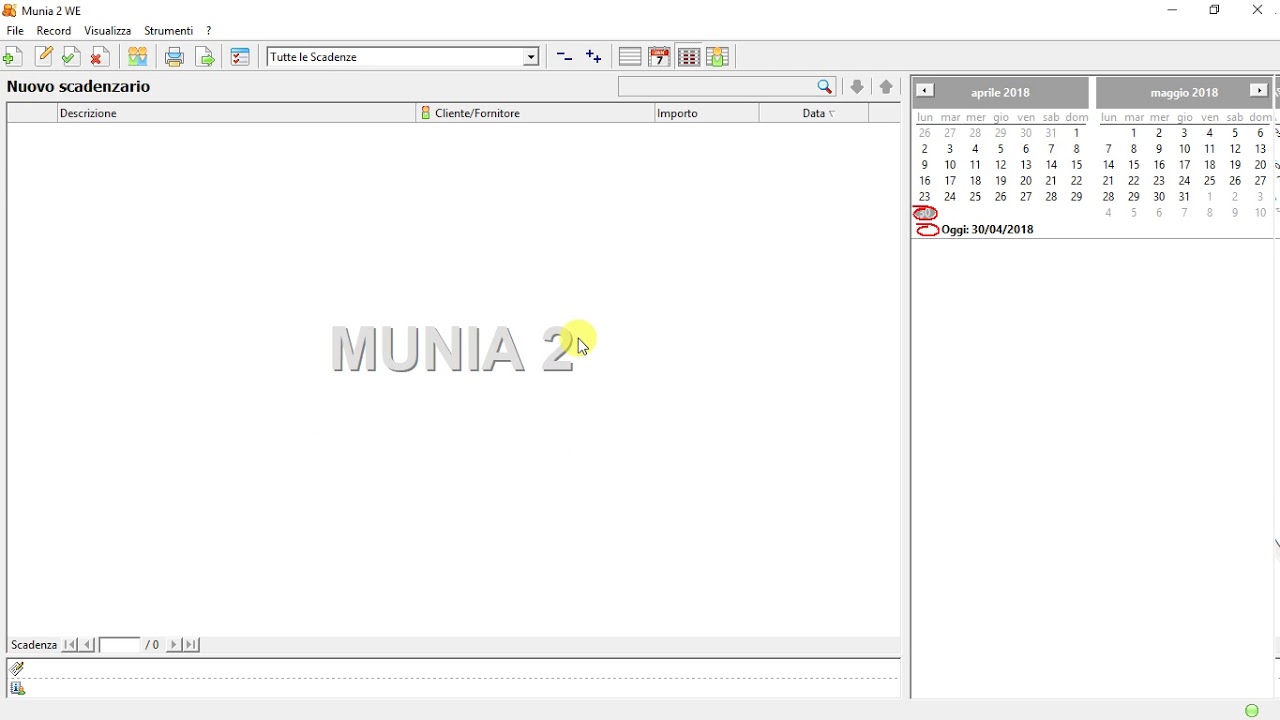The height and width of the screenshot is (720, 1280).
Task: Select day 1 in aprile 2018
Action: click(1077, 133)
